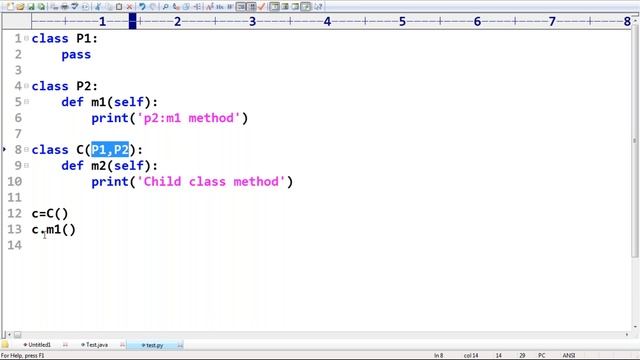Copy selection using the toolbar icon

tap(109, 7)
